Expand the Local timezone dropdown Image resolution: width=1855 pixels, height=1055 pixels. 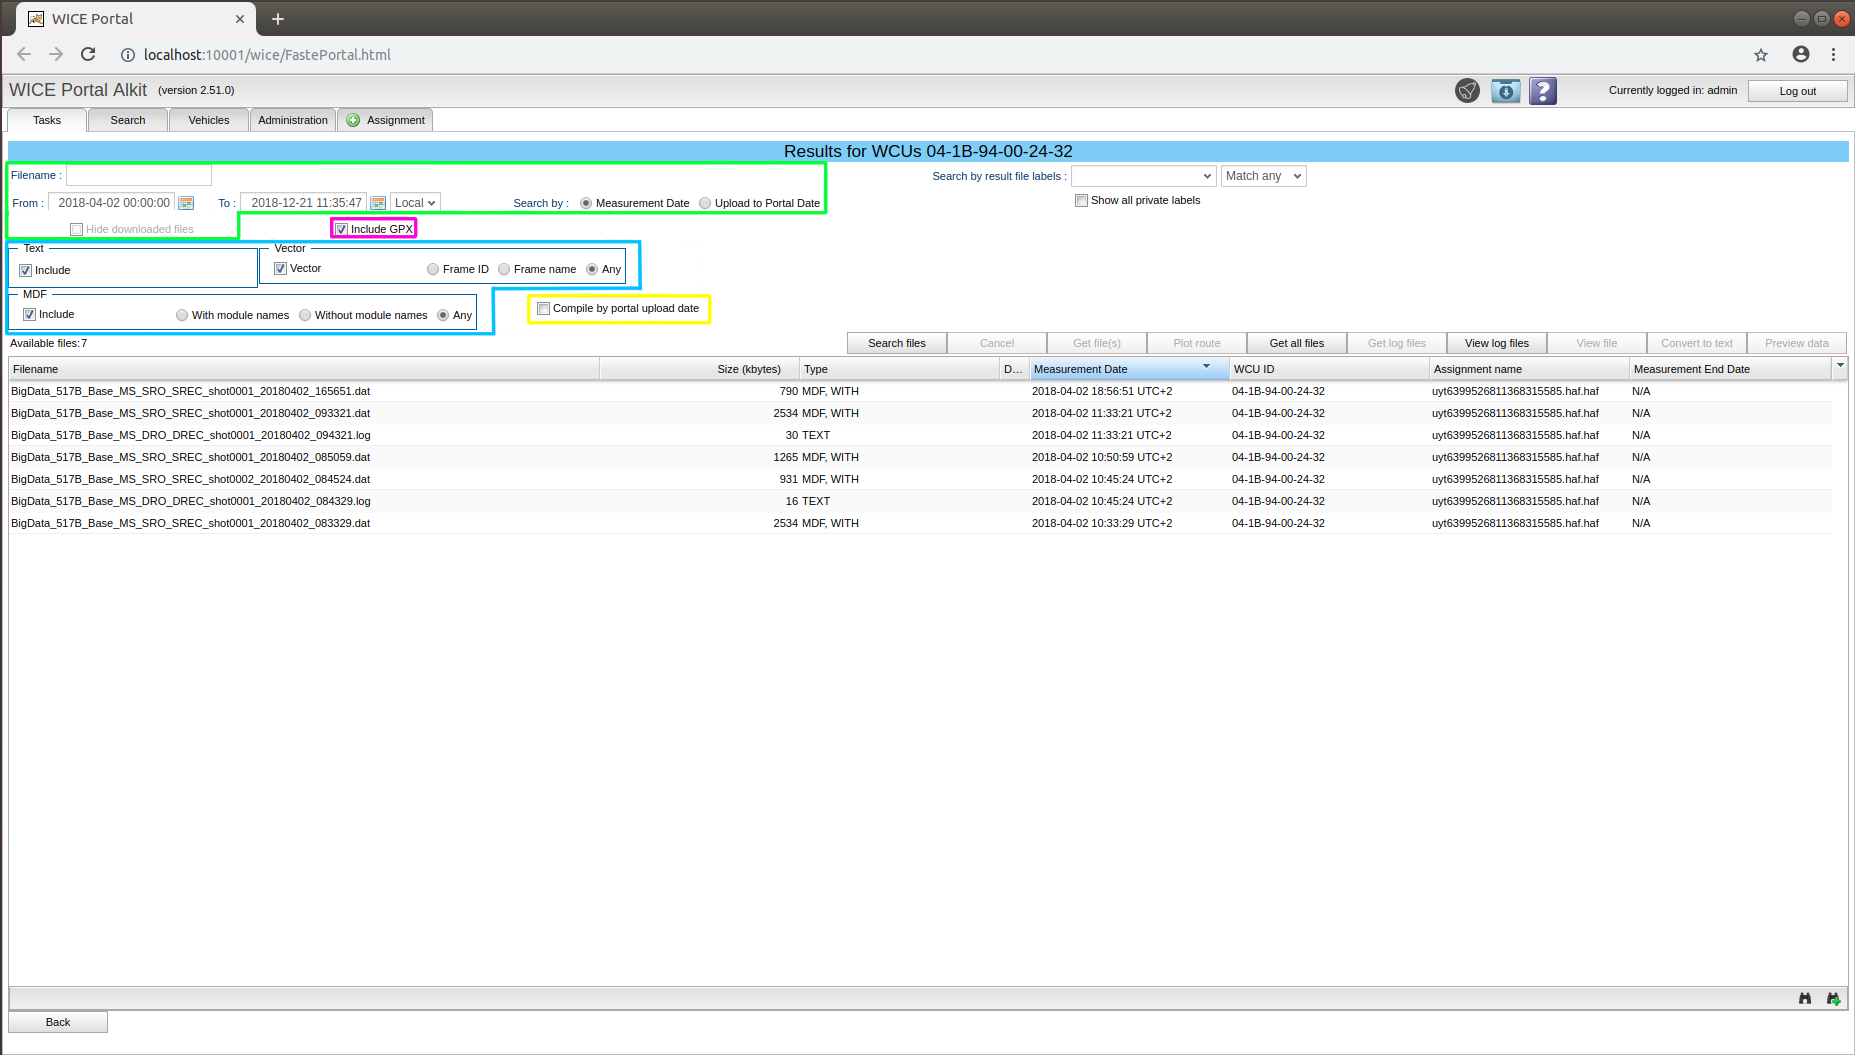415,203
